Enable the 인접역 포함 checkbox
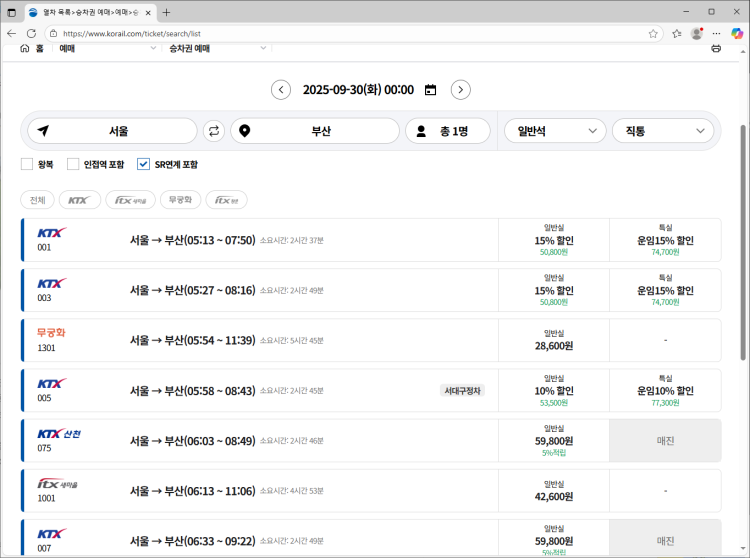The width and height of the screenshot is (750, 558). point(73,164)
